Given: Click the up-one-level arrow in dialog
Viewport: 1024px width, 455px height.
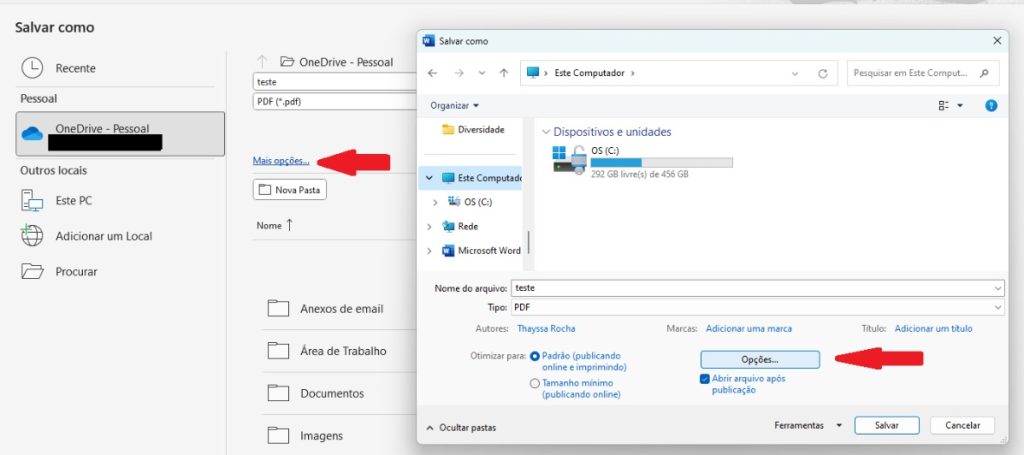Looking at the screenshot, I should point(504,73).
